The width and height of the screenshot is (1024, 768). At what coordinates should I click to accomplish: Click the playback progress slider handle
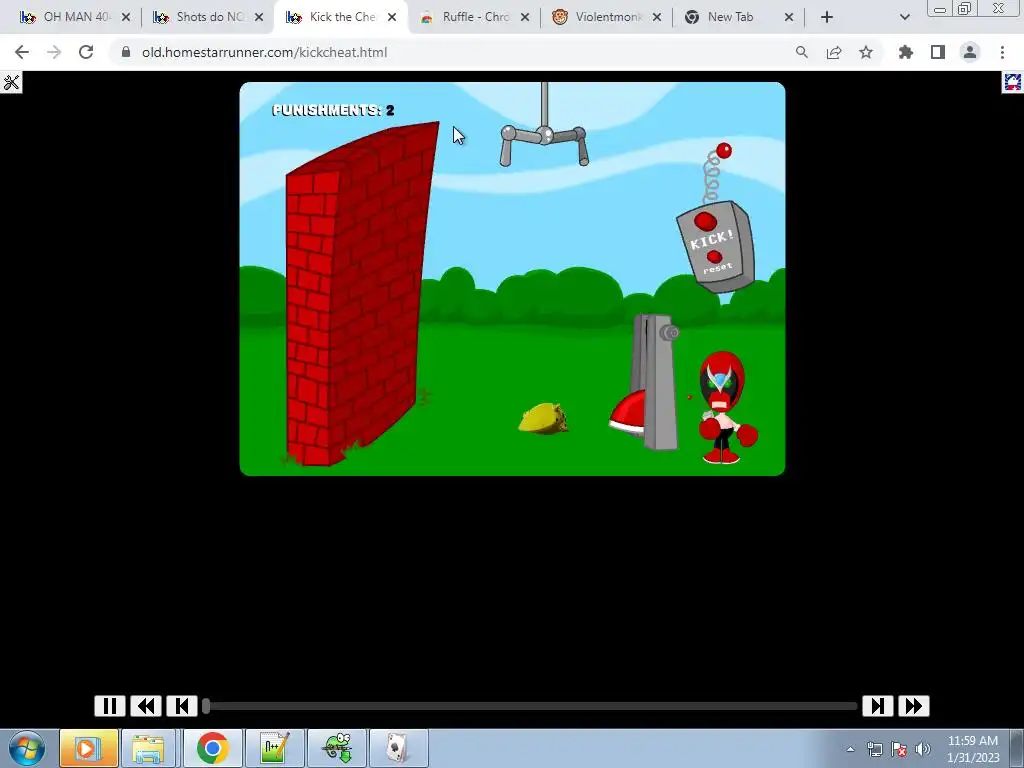(x=206, y=706)
